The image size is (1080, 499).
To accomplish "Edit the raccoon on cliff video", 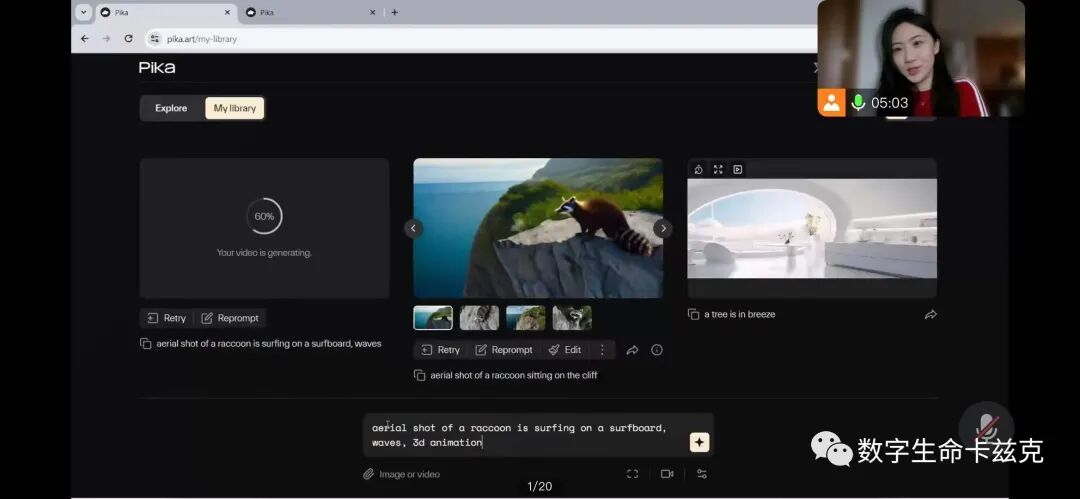I will coord(565,349).
